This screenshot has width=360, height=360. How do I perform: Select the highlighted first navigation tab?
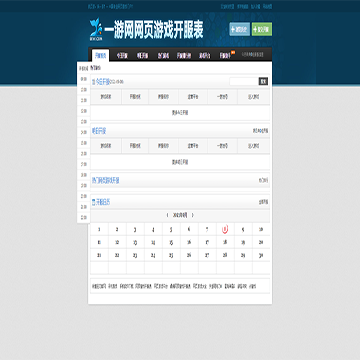click(100, 55)
